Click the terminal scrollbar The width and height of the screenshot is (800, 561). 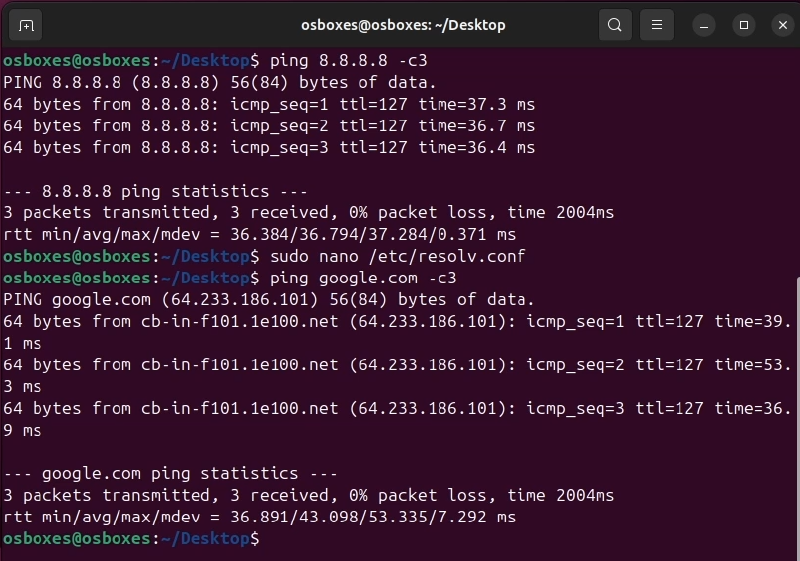(797, 418)
